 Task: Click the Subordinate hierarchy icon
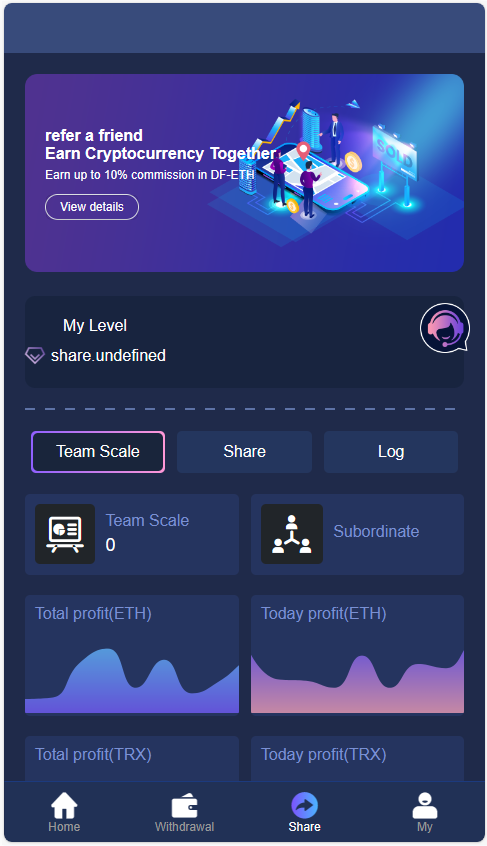click(292, 534)
